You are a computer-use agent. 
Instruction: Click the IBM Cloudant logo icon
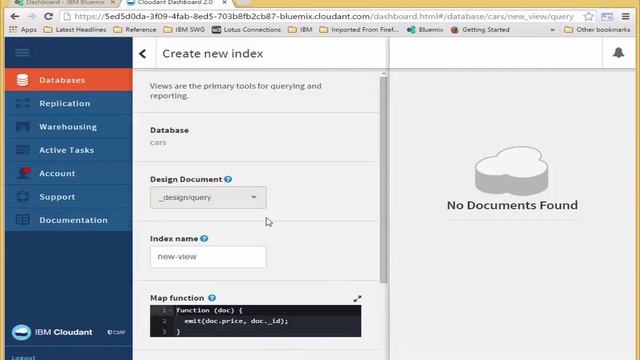click(x=21, y=332)
